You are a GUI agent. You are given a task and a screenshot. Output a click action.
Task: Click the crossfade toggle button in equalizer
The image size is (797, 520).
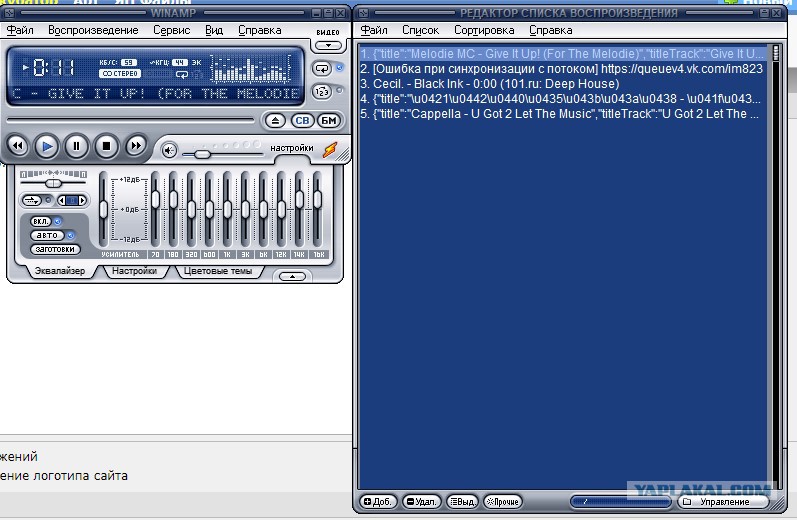click(x=32, y=200)
